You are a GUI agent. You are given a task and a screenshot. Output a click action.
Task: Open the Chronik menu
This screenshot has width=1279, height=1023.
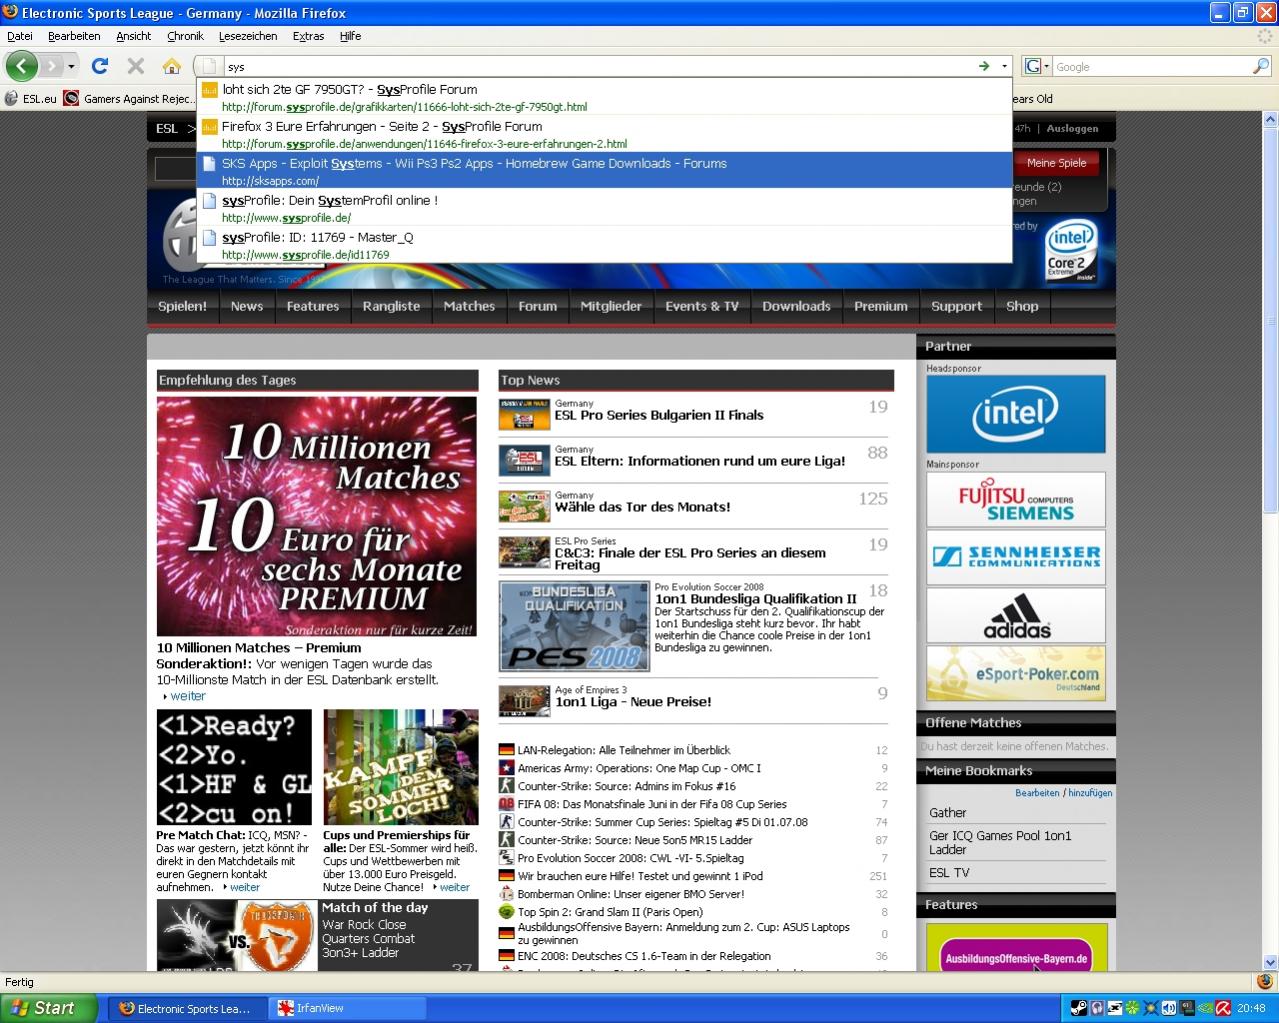coord(185,36)
